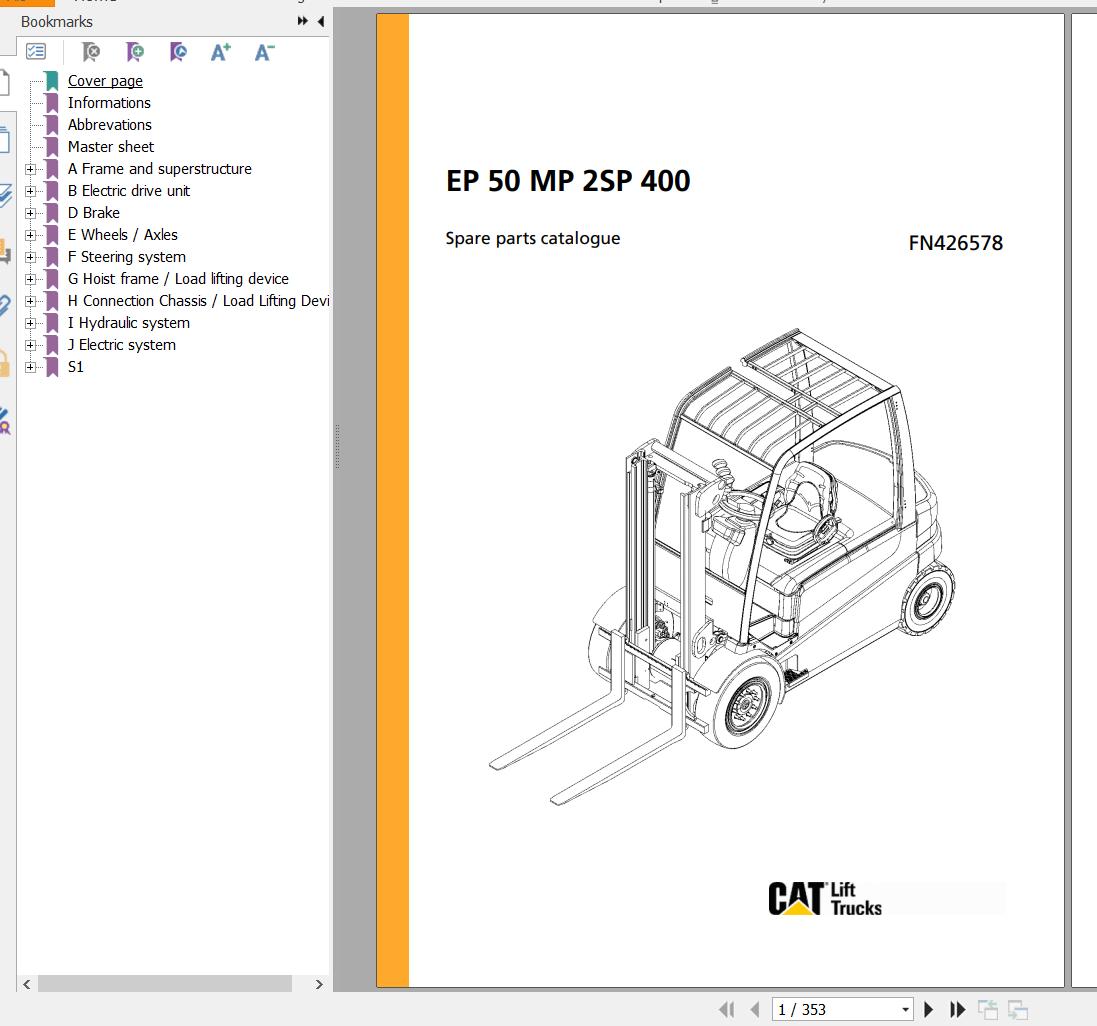This screenshot has height=1026, width=1097.
Task: Expand the D Brake bookmark
Action: point(30,213)
